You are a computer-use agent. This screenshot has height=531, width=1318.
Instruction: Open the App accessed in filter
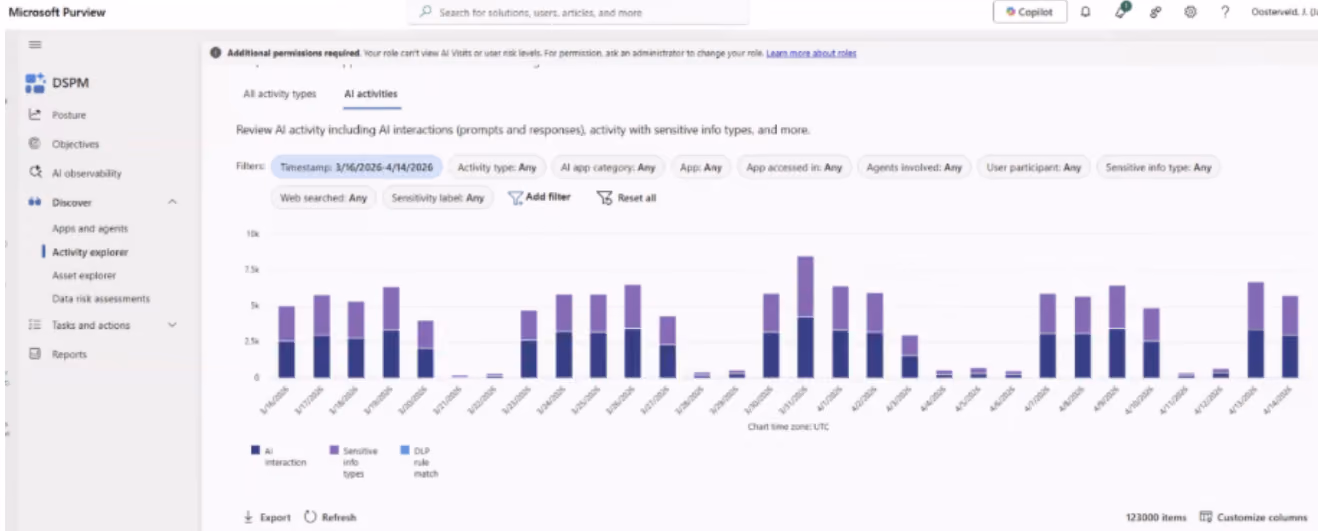tap(795, 168)
